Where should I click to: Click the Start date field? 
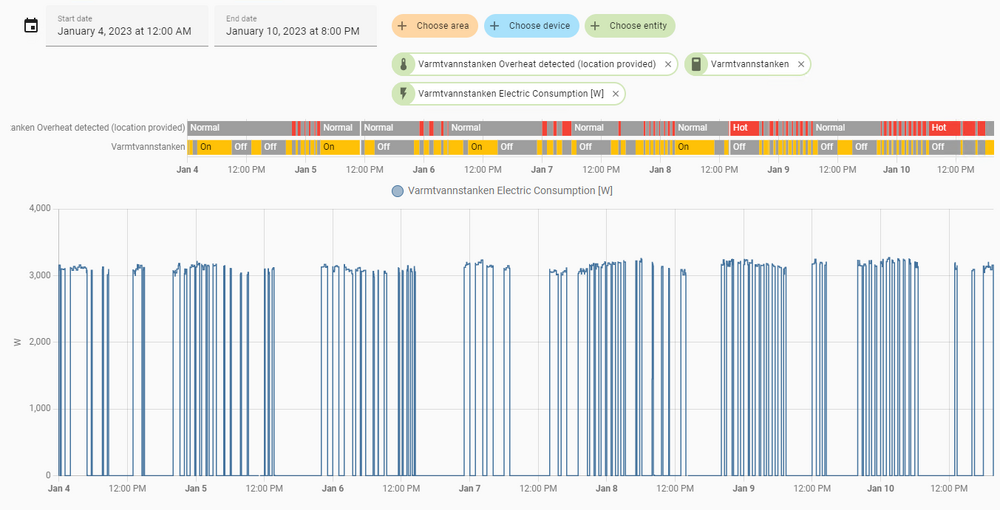pyautogui.click(x=127, y=26)
